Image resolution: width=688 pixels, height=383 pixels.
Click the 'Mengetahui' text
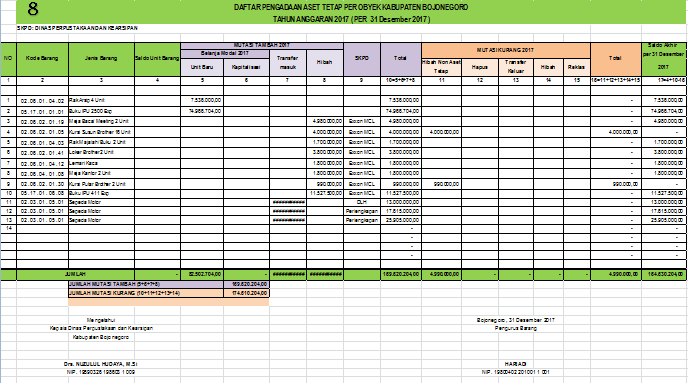101,320
